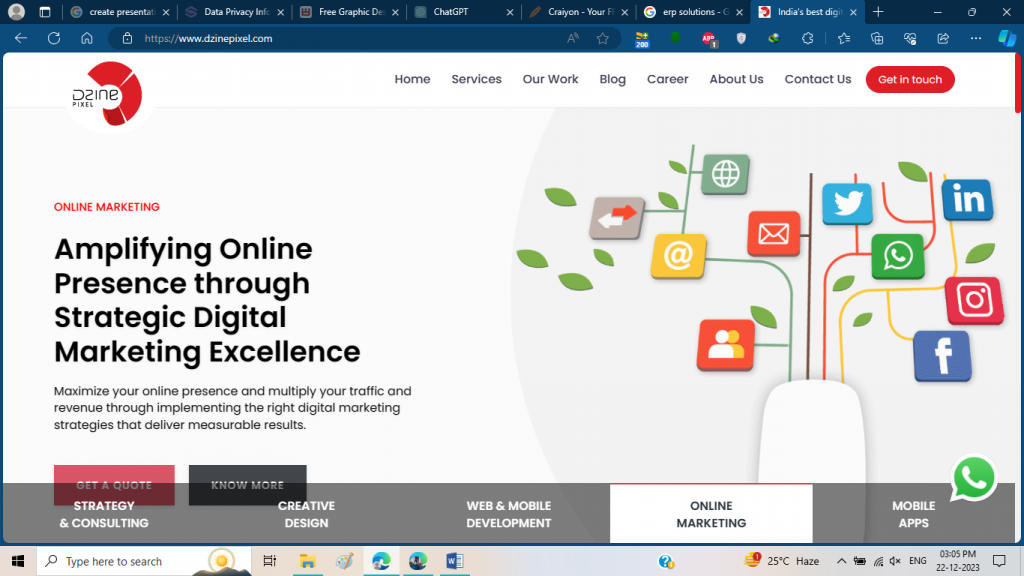Image resolution: width=1024 pixels, height=576 pixels.
Task: Select the Mobile Apps slide tab
Action: [x=914, y=514]
